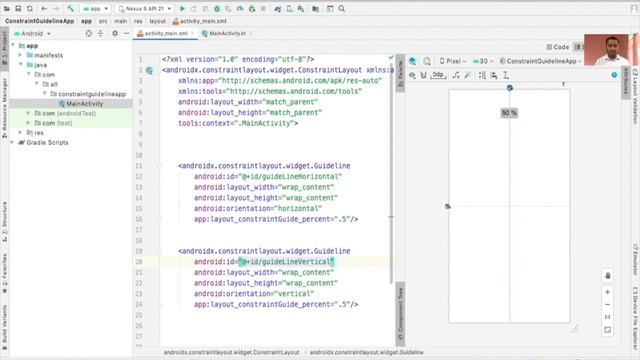
Task: Toggle the Autoconnect magnet icon
Action: [x=423, y=76]
